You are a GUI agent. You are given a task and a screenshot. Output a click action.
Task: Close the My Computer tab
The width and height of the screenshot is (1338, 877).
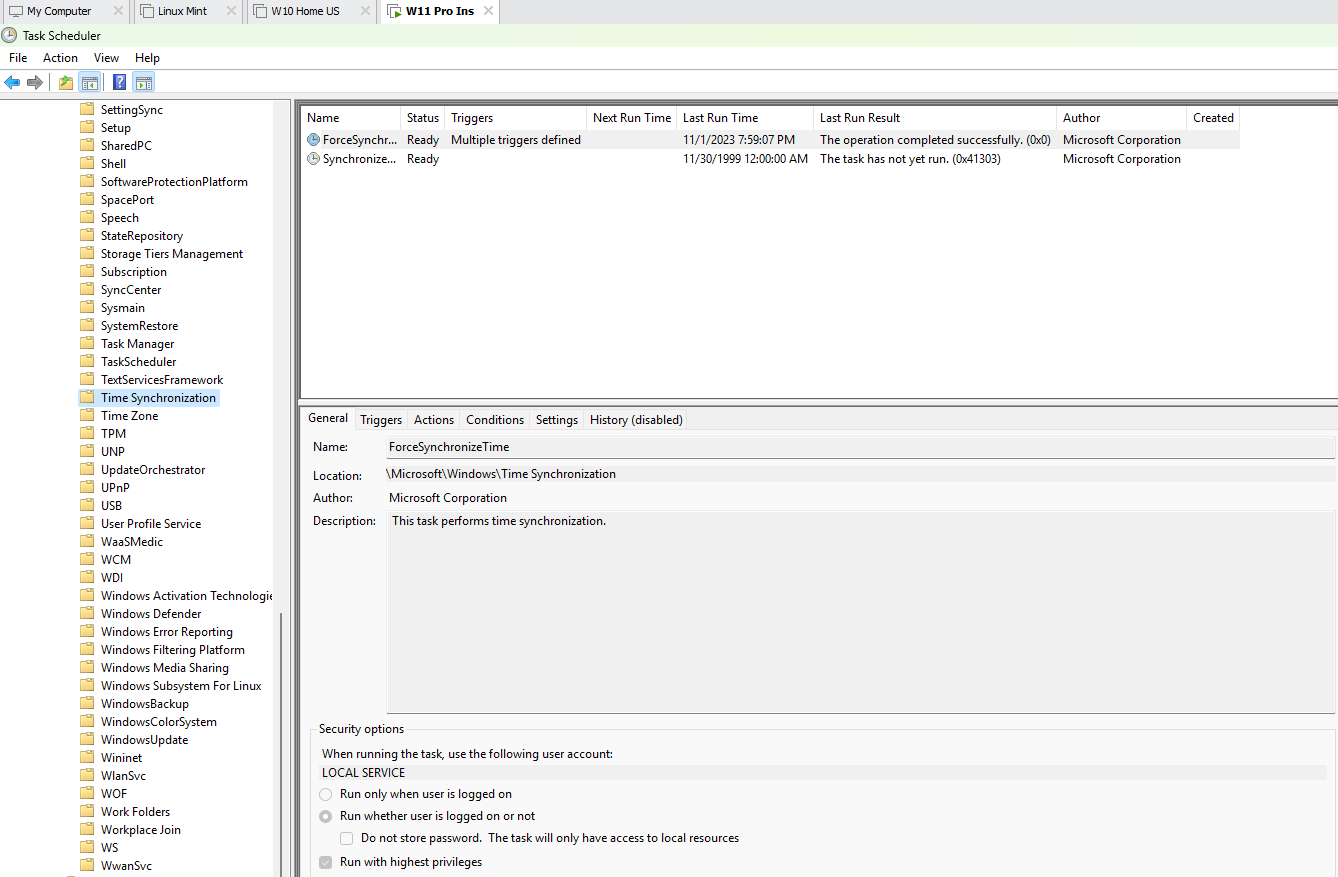point(118,11)
